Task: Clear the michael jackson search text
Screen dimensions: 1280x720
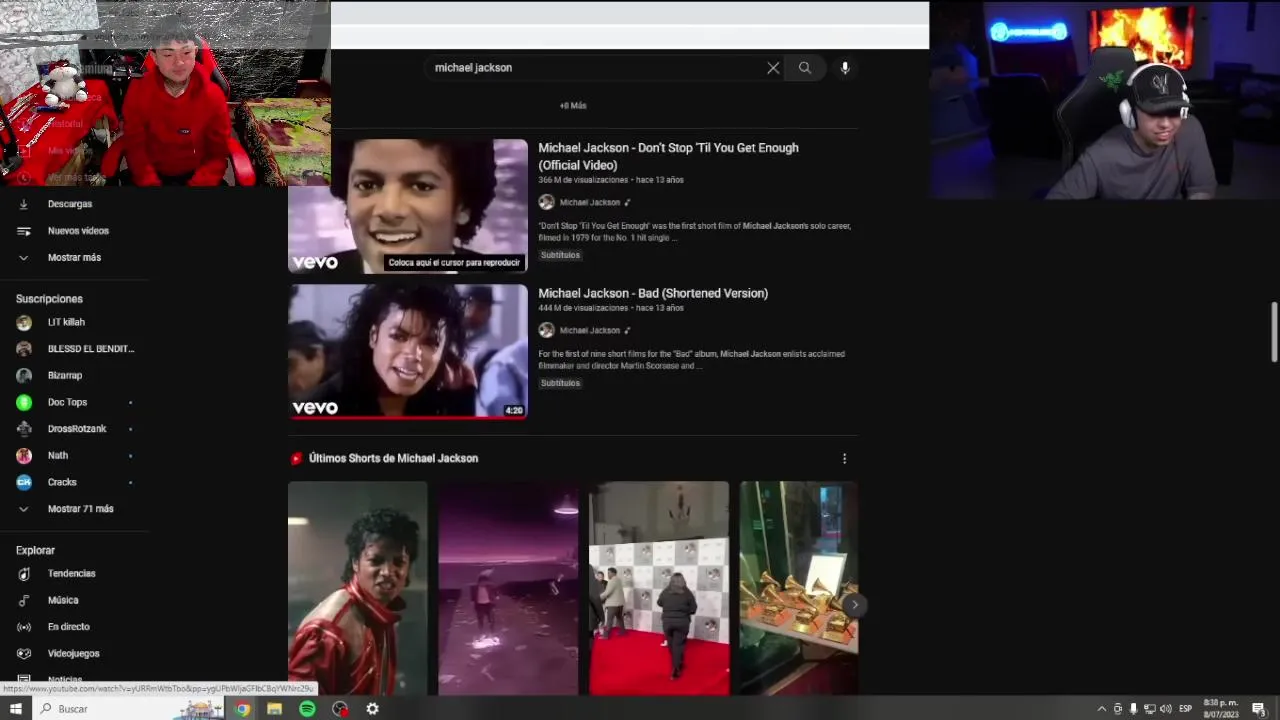Action: coord(773,68)
